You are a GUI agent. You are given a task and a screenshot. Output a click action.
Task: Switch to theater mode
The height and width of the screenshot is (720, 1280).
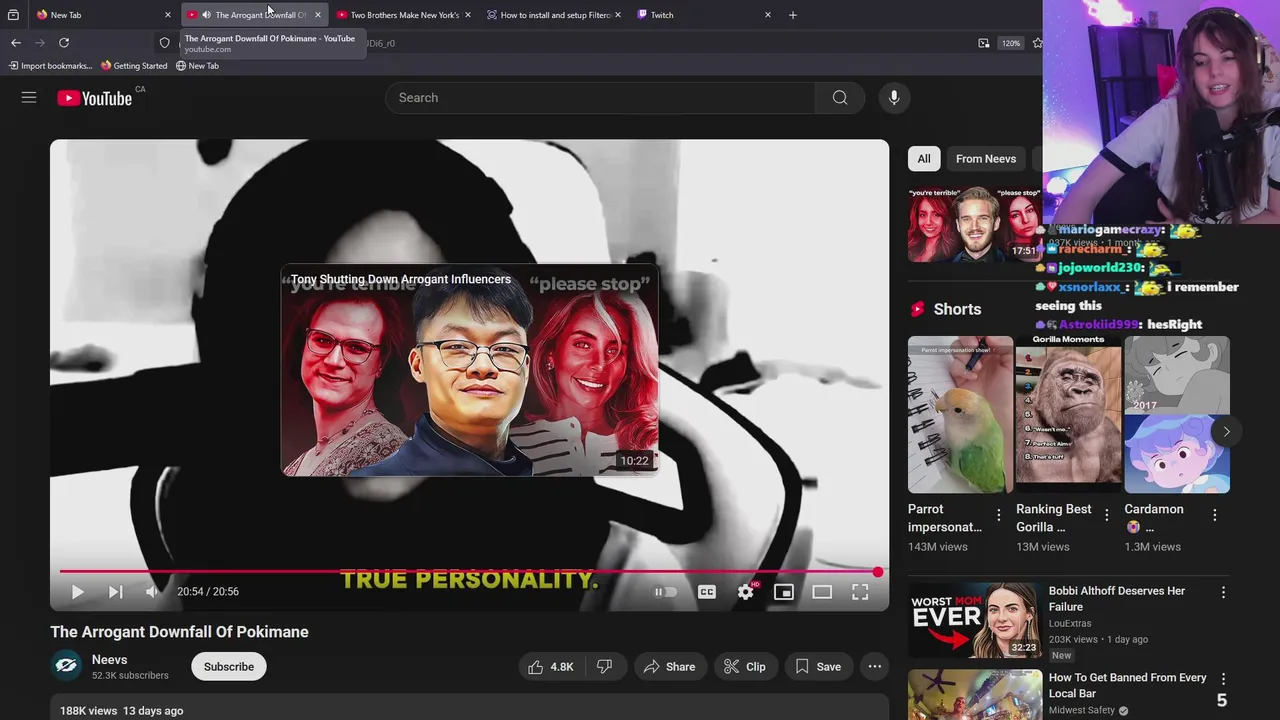pos(822,592)
